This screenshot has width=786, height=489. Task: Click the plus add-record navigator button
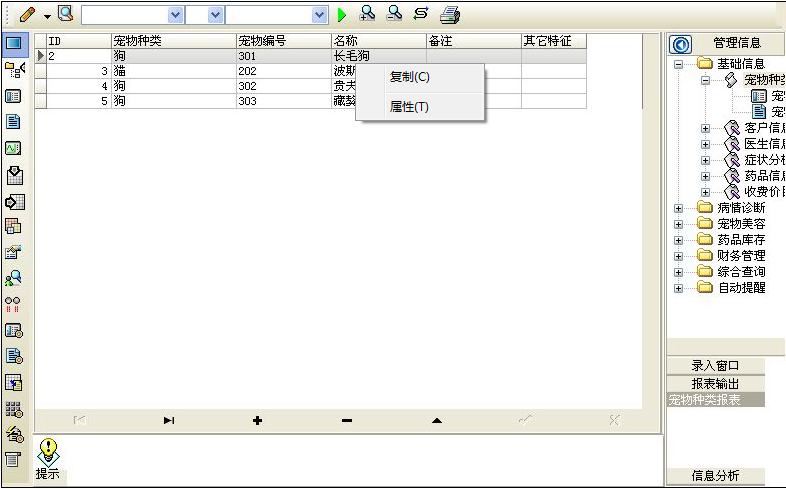pos(257,421)
